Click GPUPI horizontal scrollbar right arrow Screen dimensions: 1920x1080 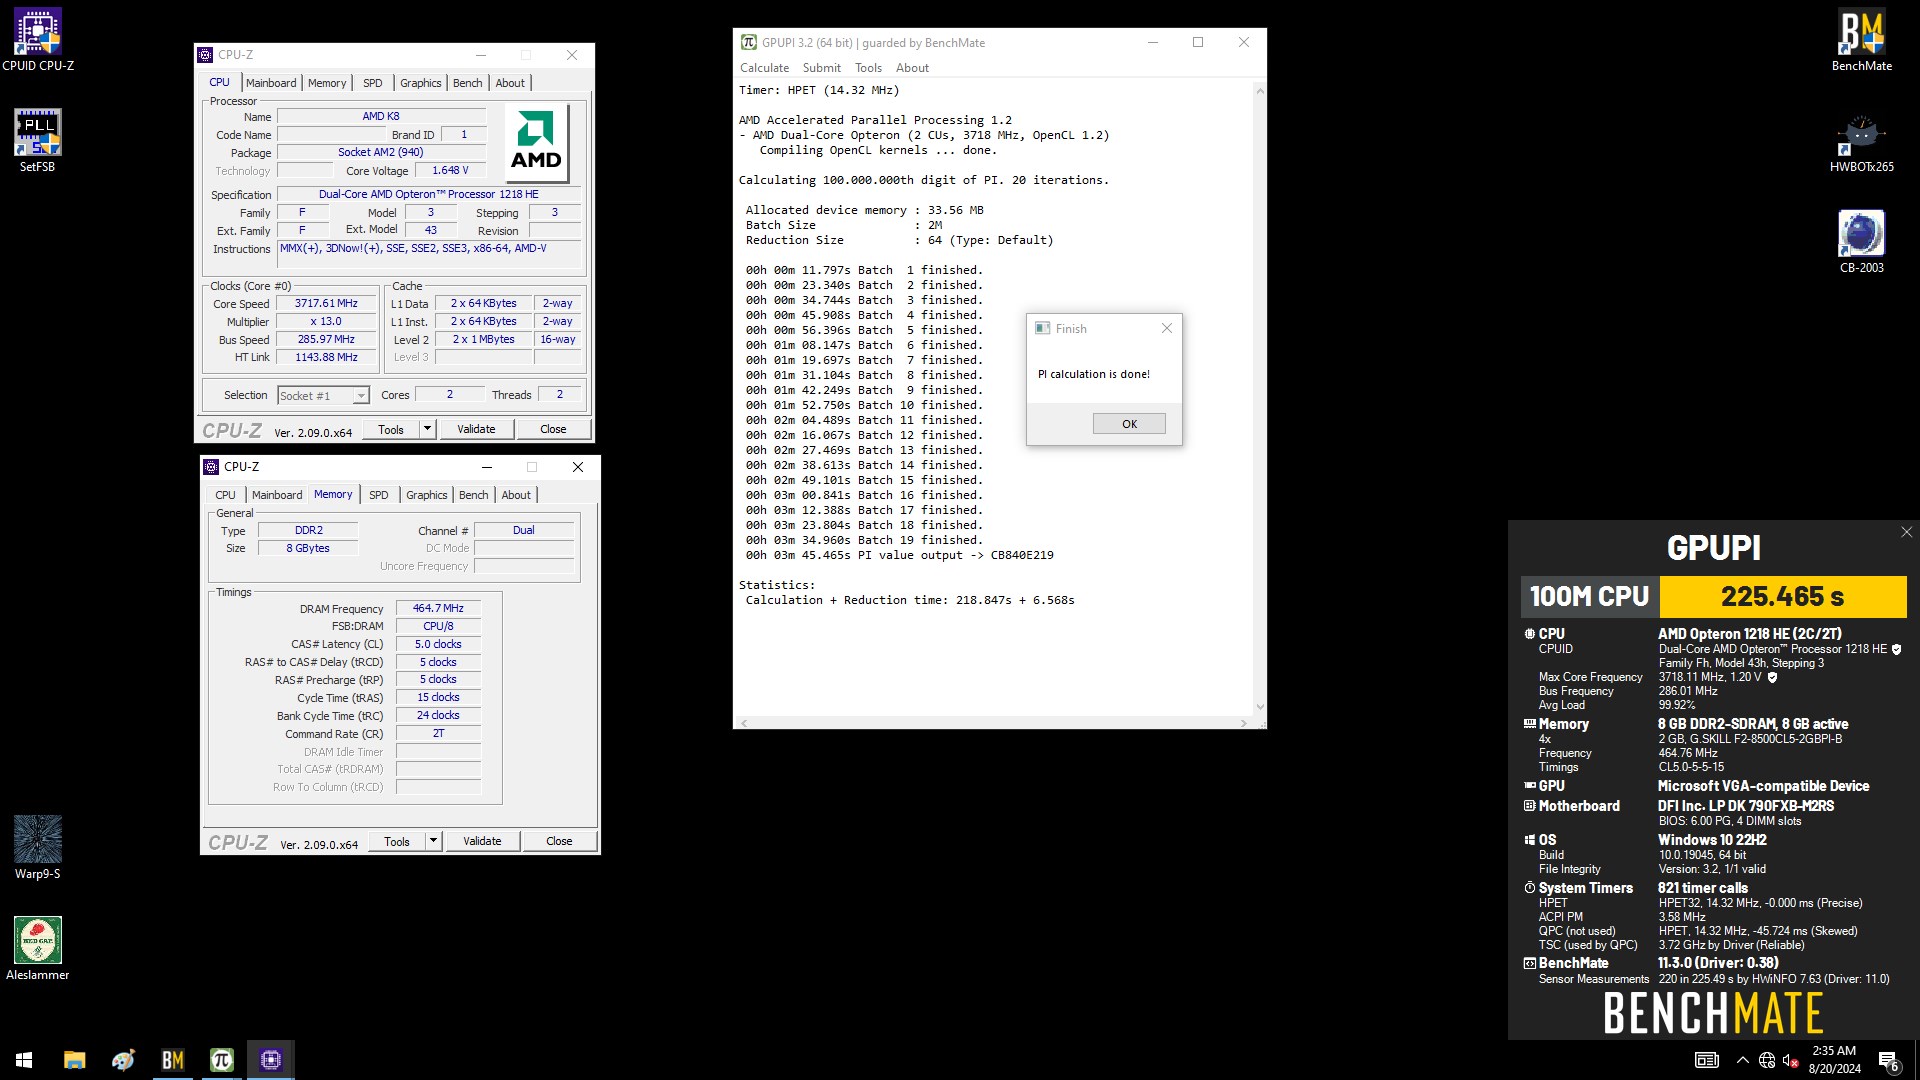(x=1244, y=722)
